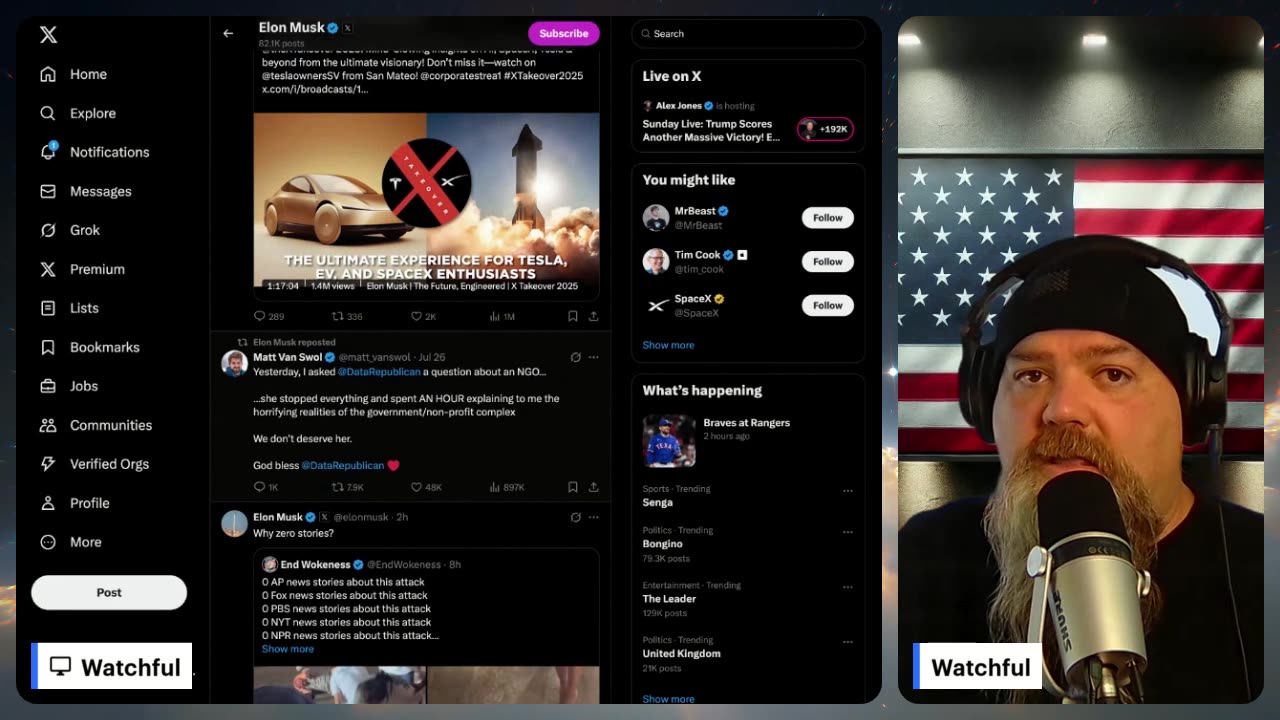The width and height of the screenshot is (1280, 720).
Task: Open more options for United Kingdom trend
Action: [x=847, y=641]
